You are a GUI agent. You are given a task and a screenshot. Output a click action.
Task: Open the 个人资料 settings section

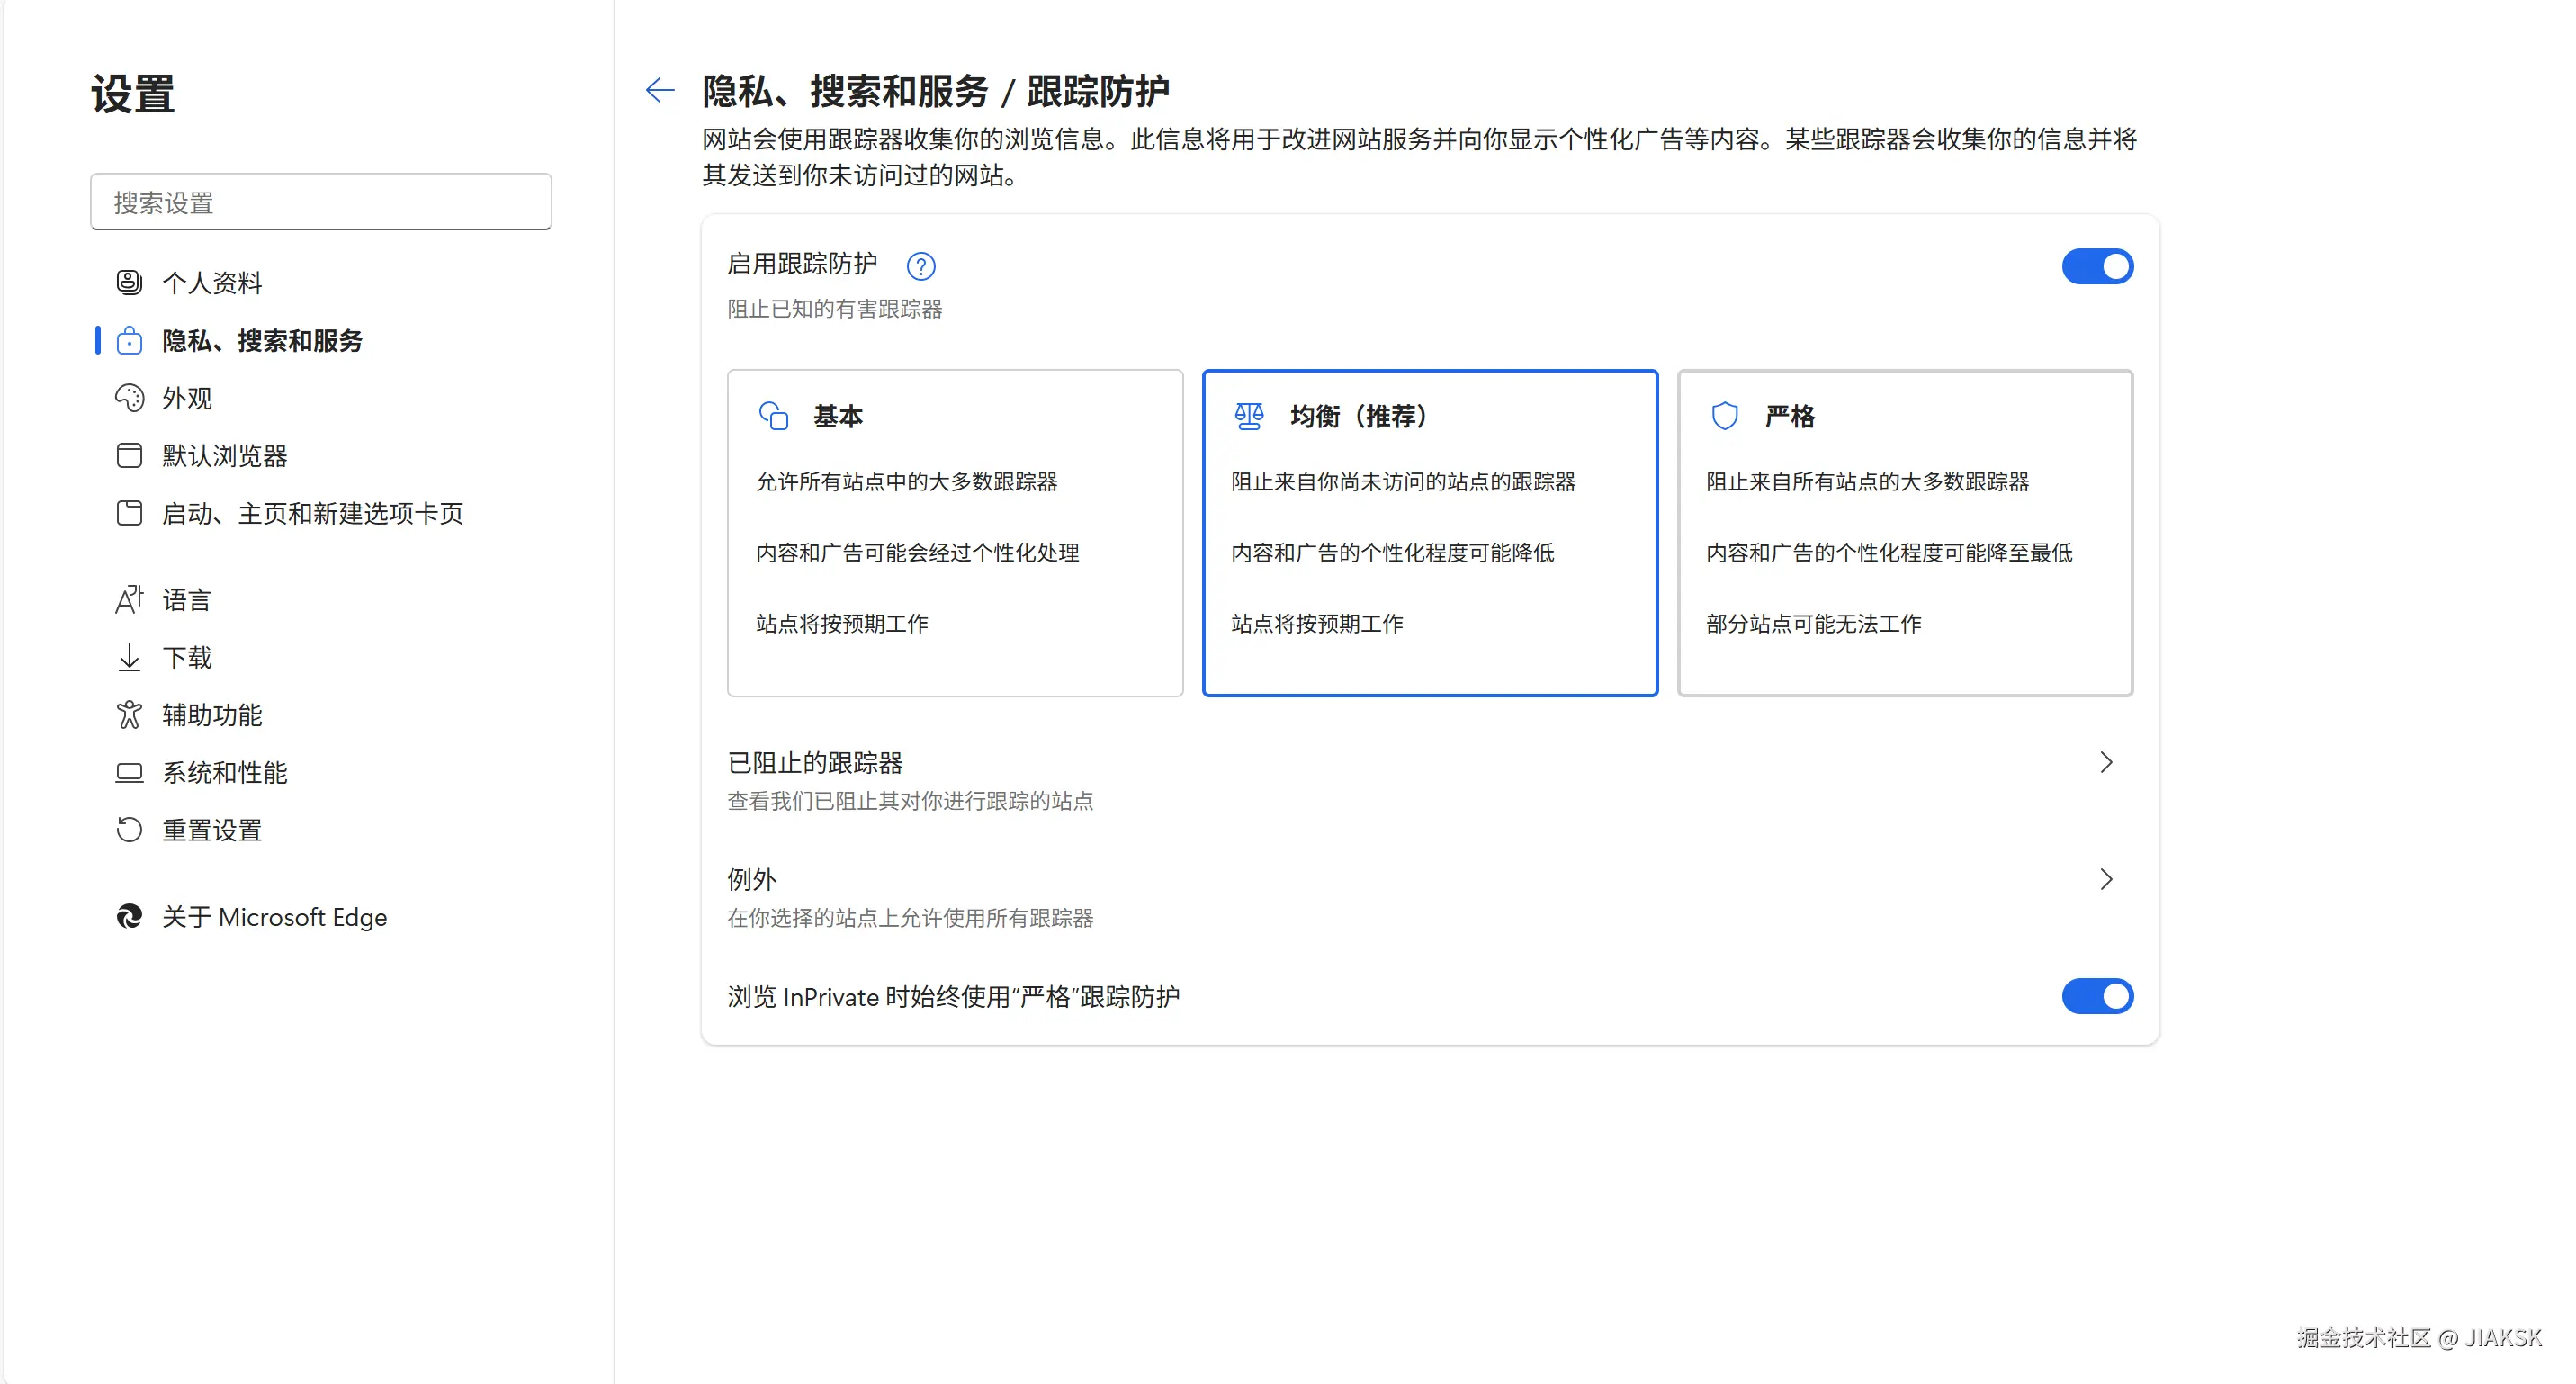pyautogui.click(x=211, y=282)
